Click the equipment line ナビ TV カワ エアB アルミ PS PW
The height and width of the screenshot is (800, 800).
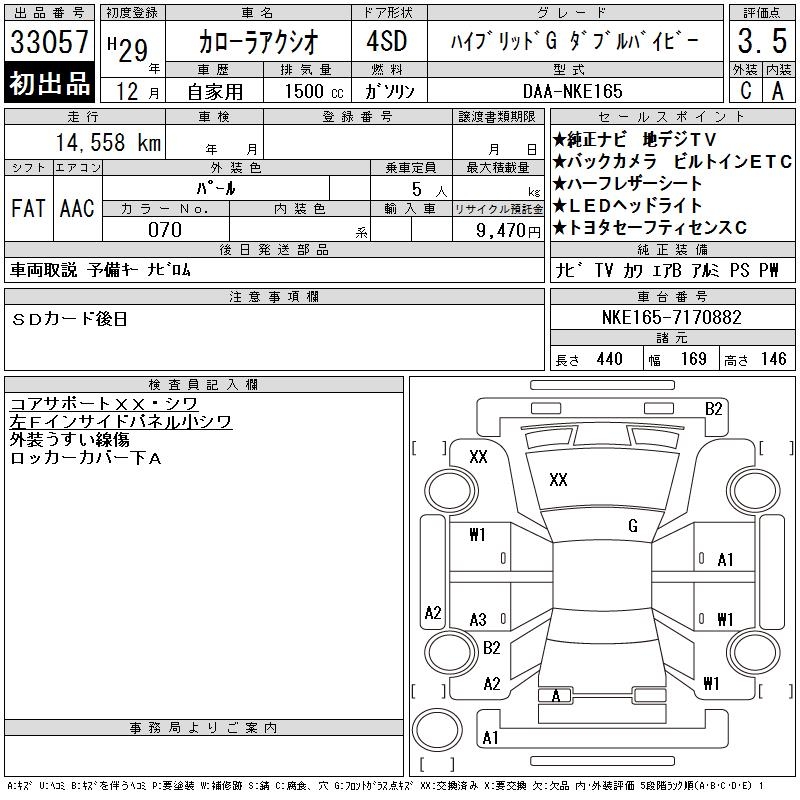(667, 270)
